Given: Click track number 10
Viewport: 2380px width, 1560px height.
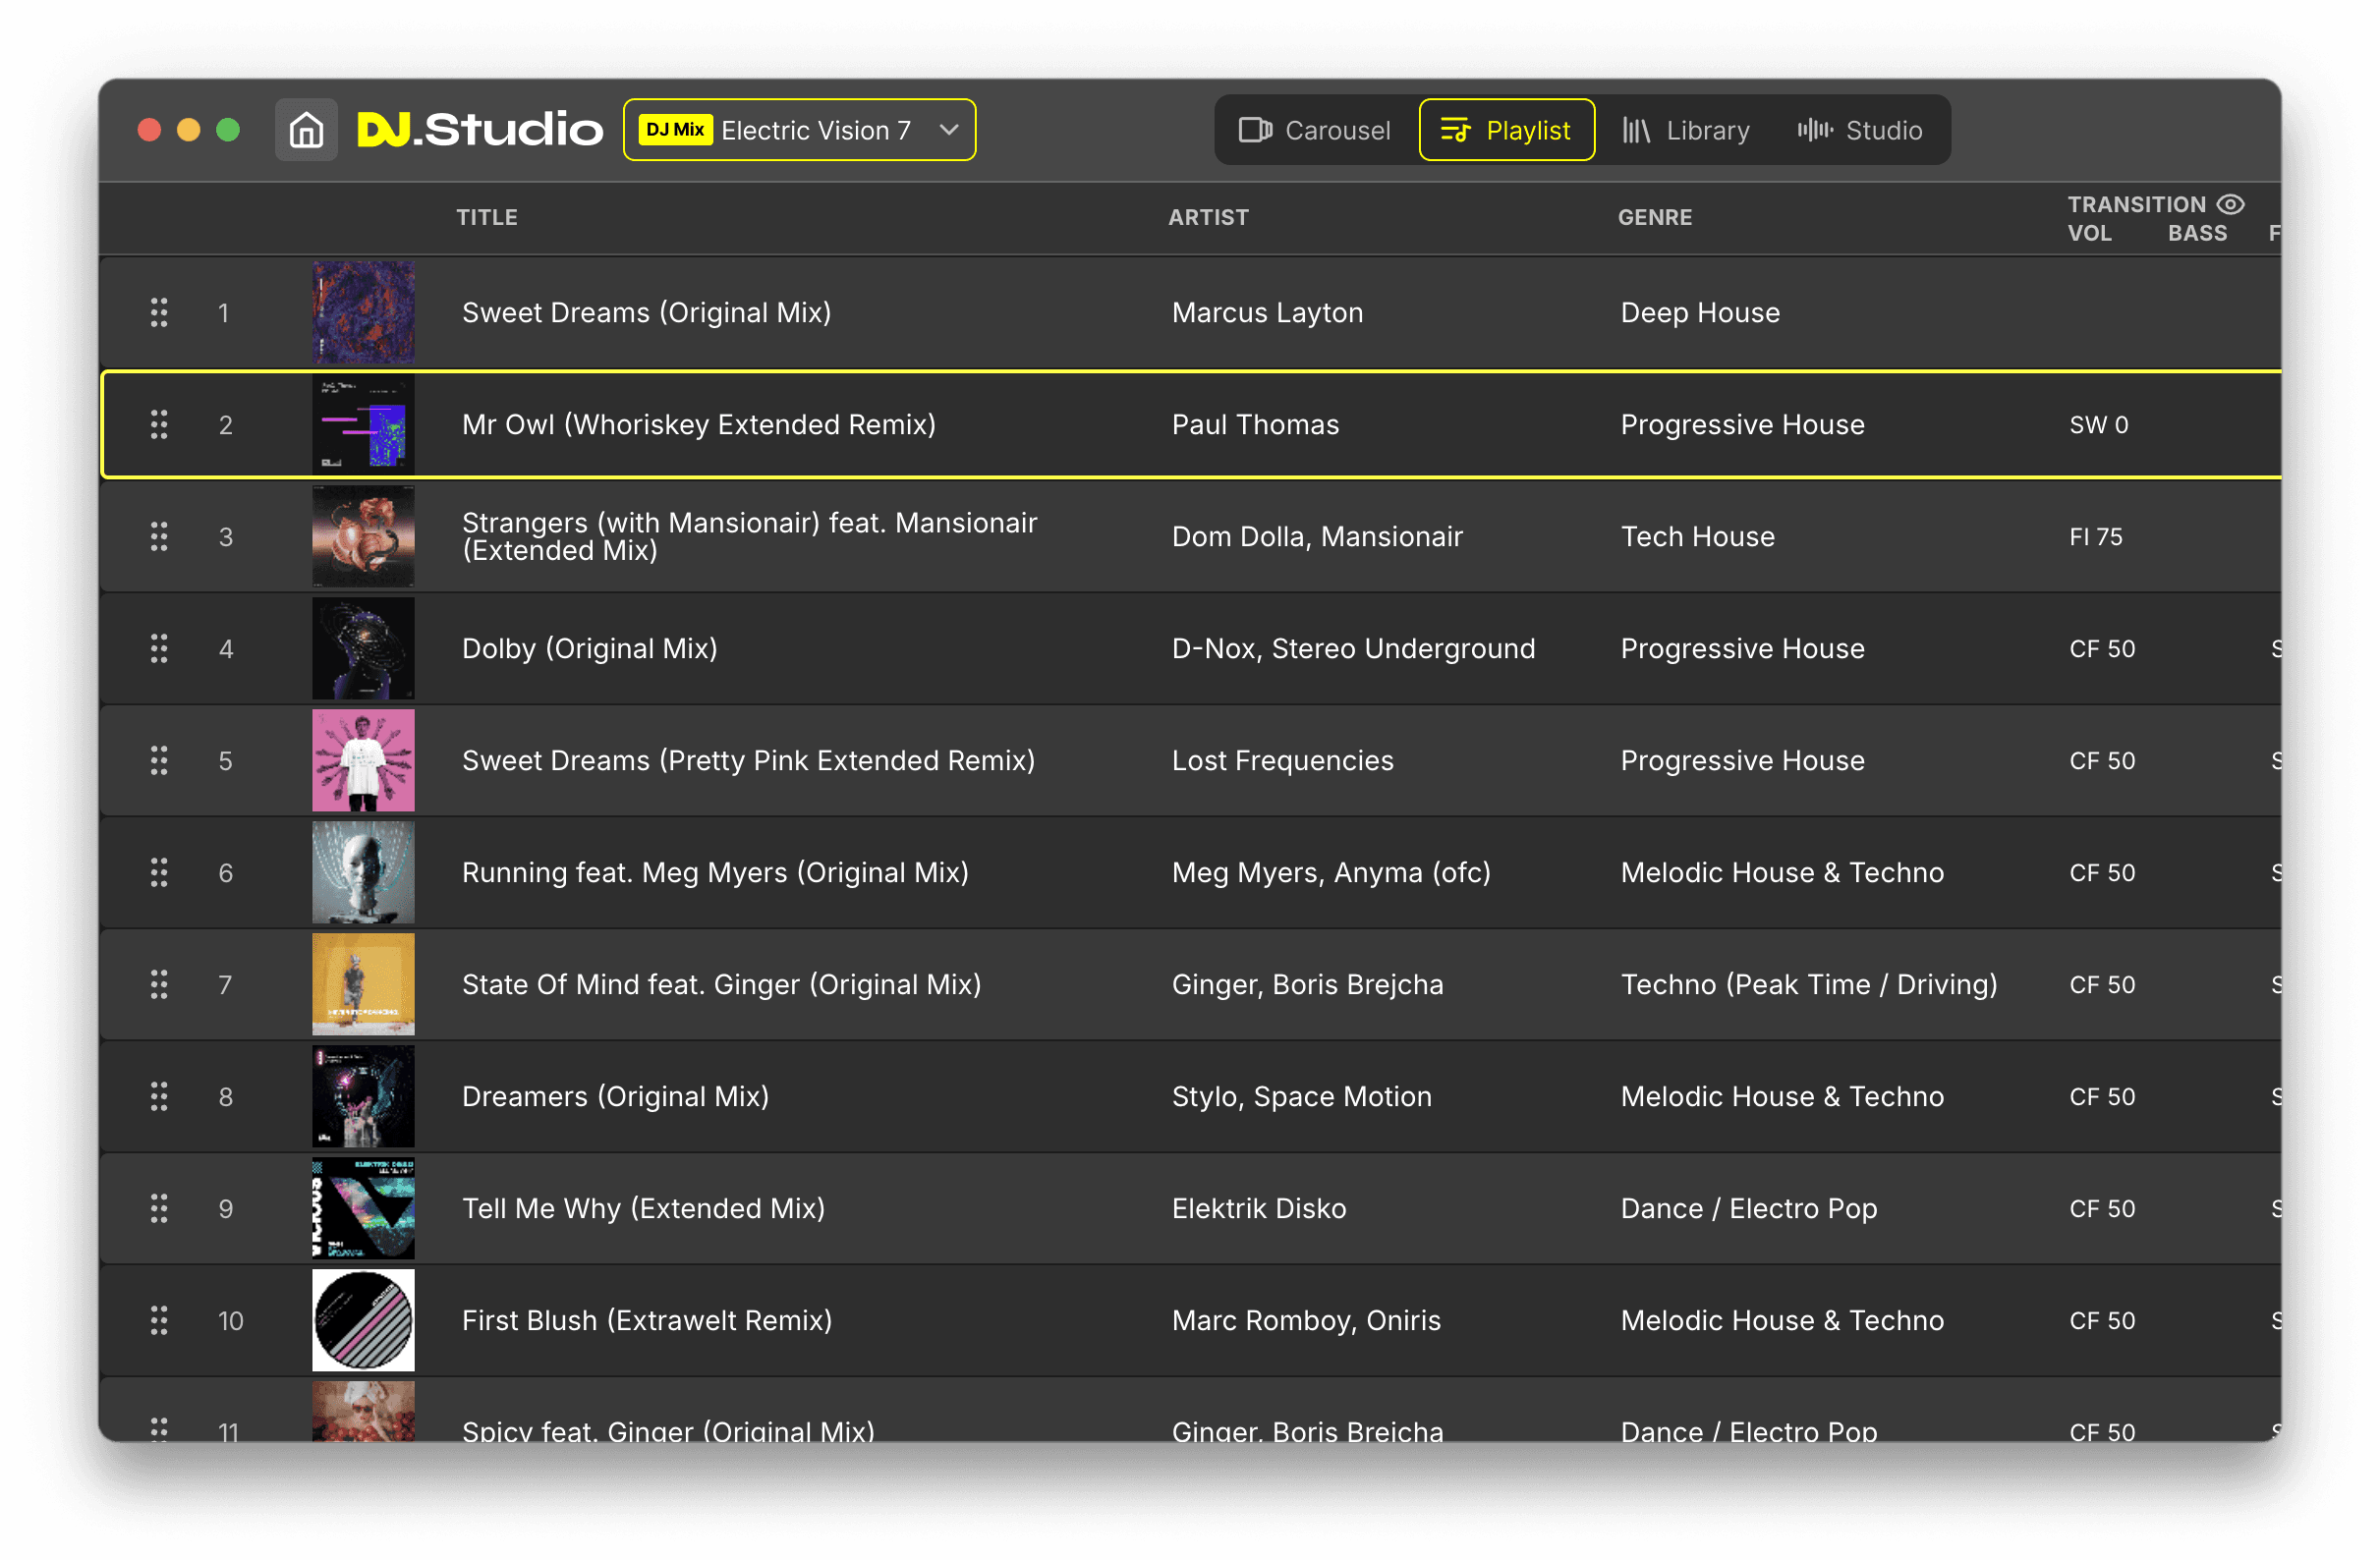Looking at the screenshot, I should click(x=231, y=1321).
